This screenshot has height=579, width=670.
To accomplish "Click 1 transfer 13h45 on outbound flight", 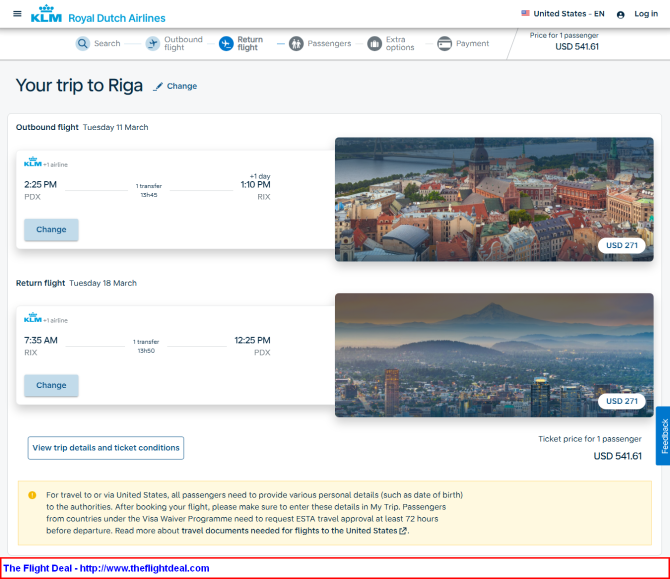I will point(149,190).
